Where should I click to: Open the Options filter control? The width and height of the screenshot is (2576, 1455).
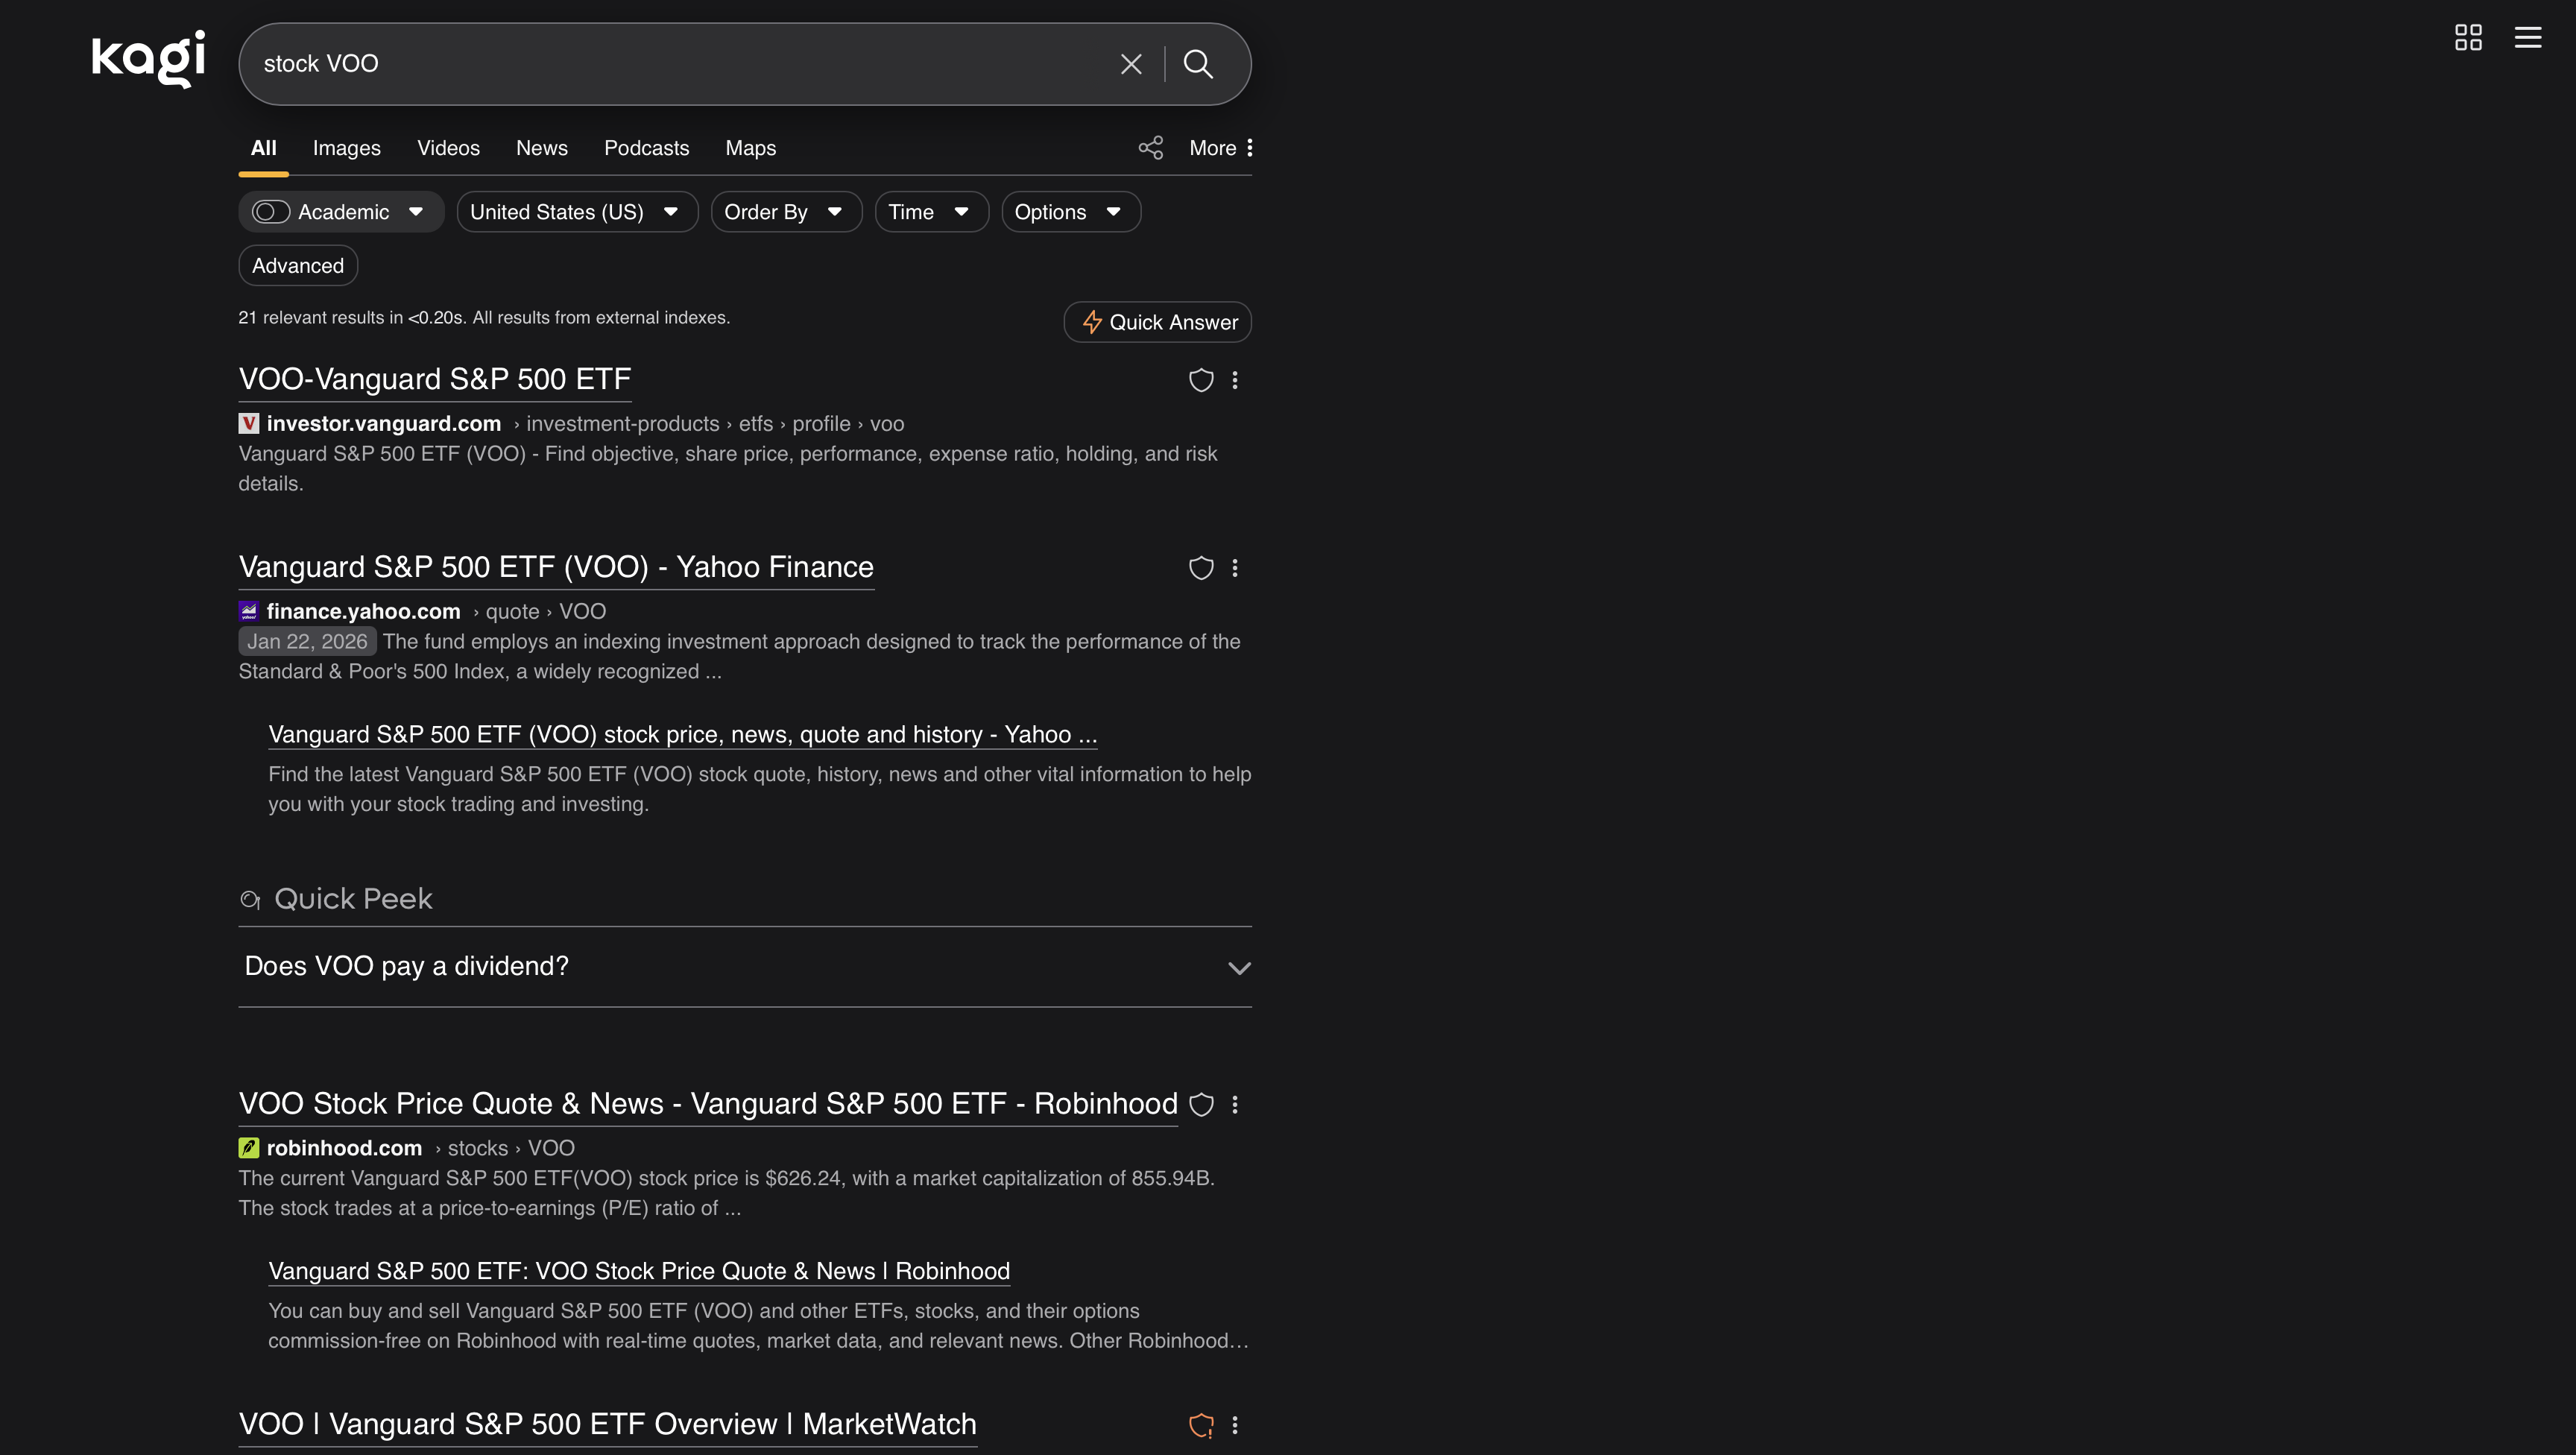[1070, 211]
